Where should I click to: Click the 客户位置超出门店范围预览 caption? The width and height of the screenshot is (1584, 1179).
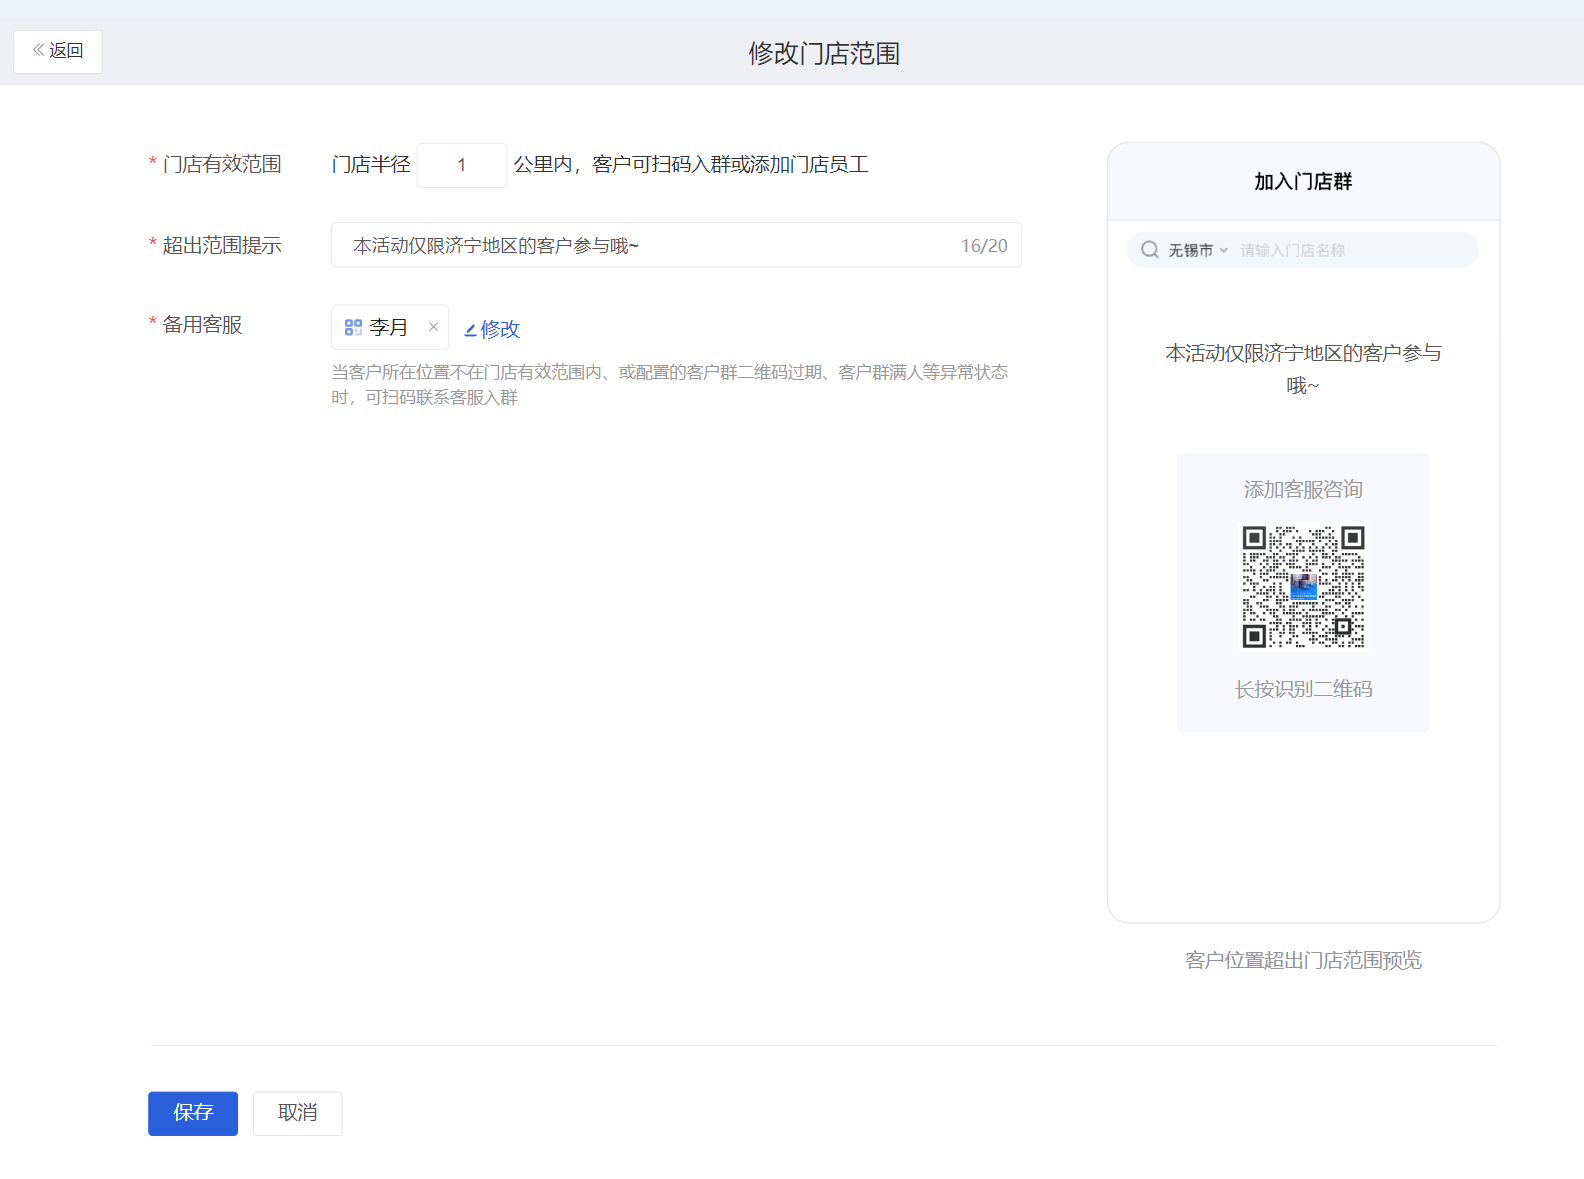(1303, 960)
